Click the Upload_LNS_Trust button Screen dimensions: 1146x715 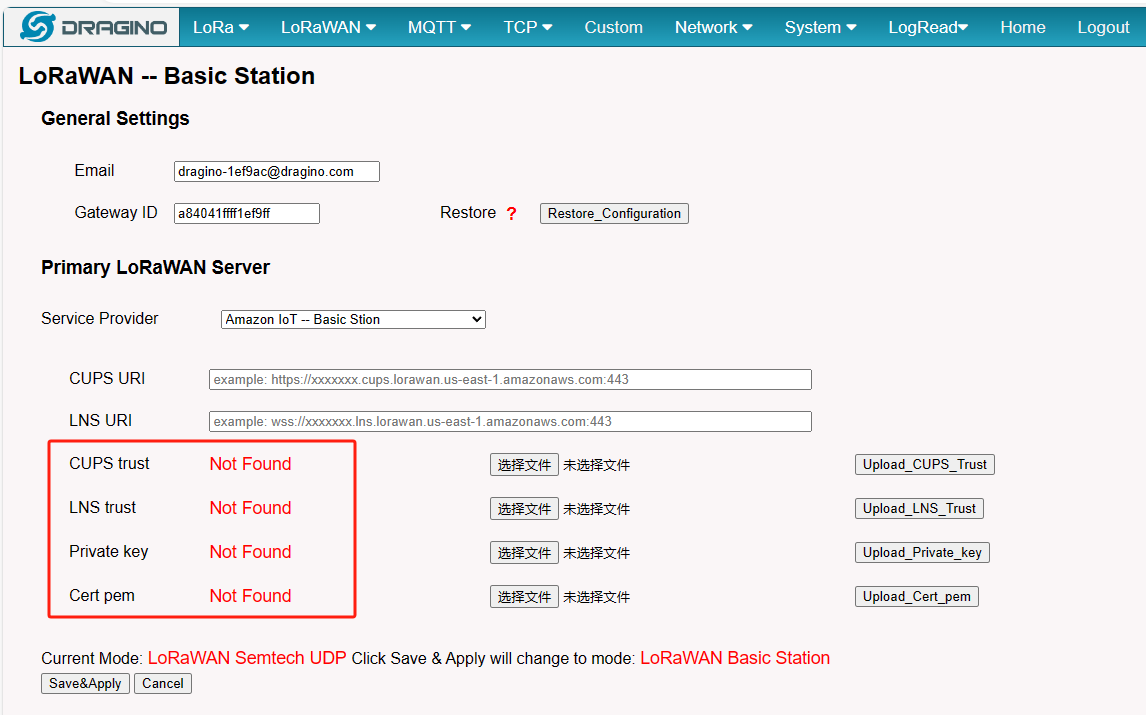pyautogui.click(x=919, y=508)
